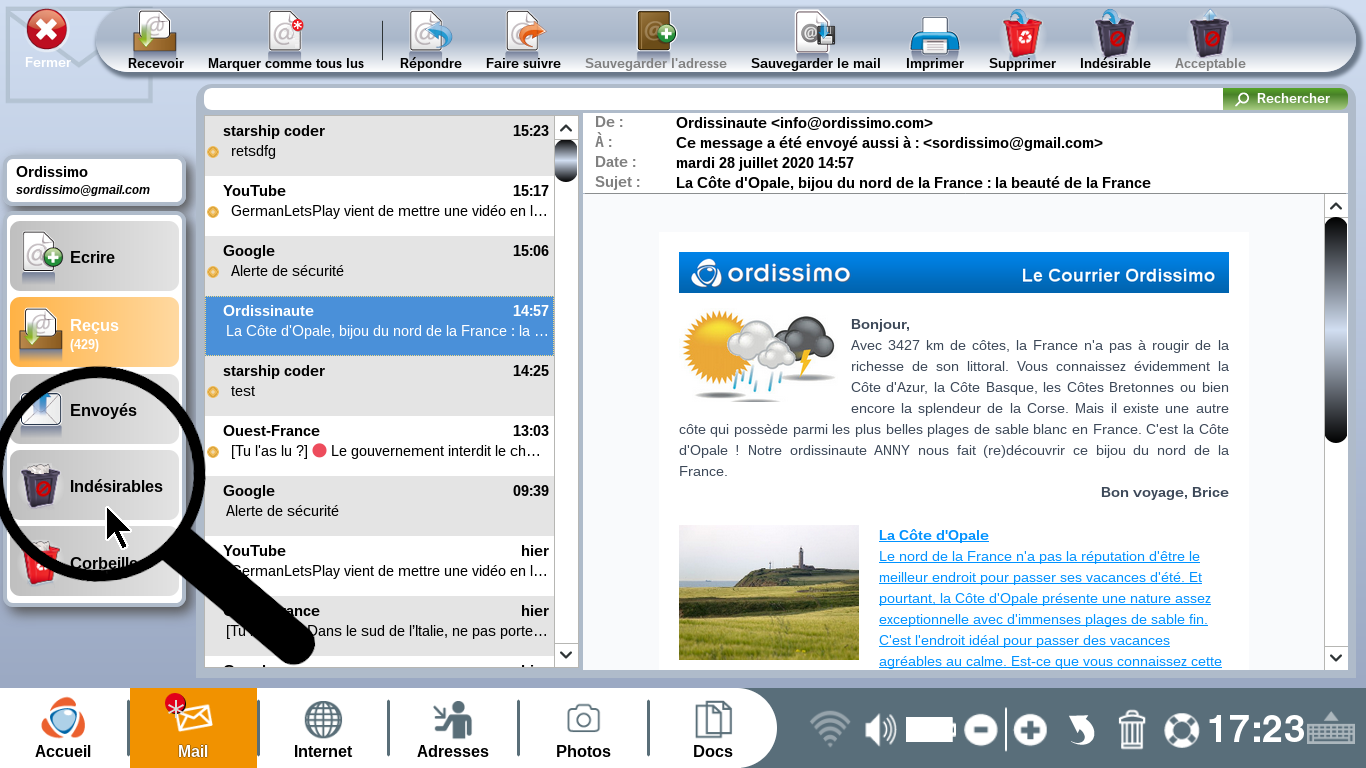The height and width of the screenshot is (768, 1366).
Task: Open YouTube email received at 15:17
Action: [379, 206]
